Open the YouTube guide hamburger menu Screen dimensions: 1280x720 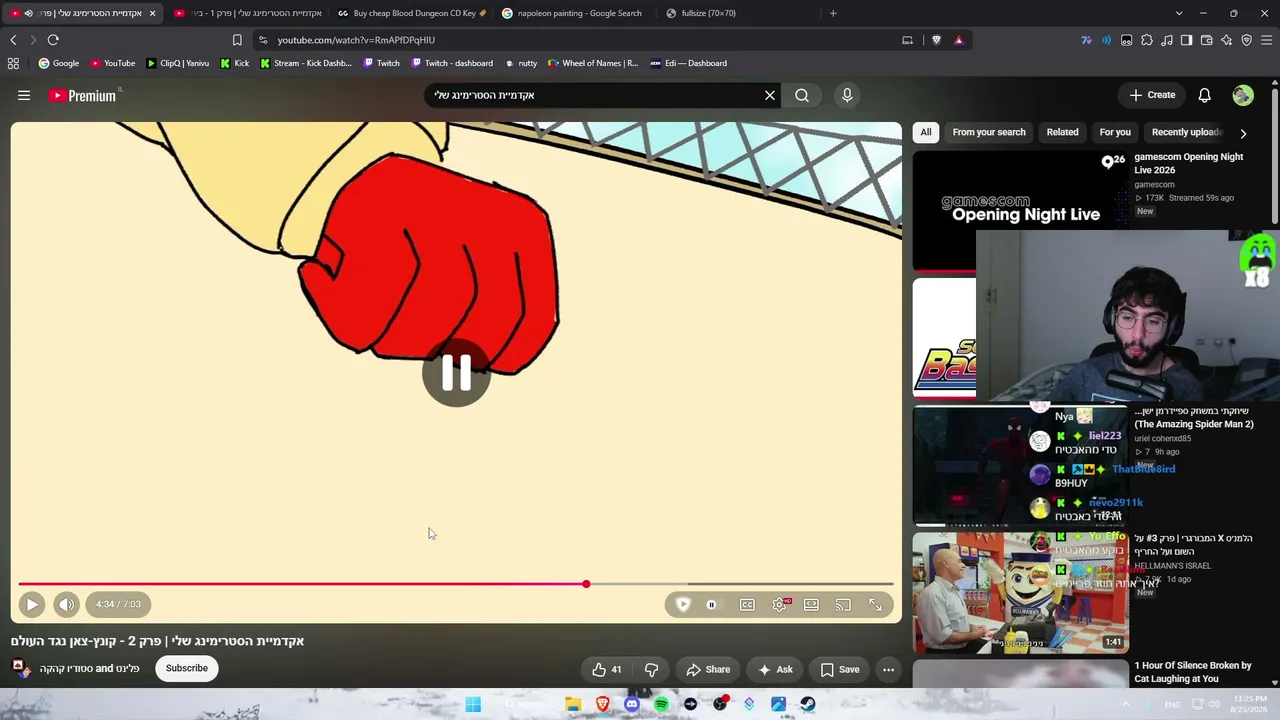click(24, 95)
